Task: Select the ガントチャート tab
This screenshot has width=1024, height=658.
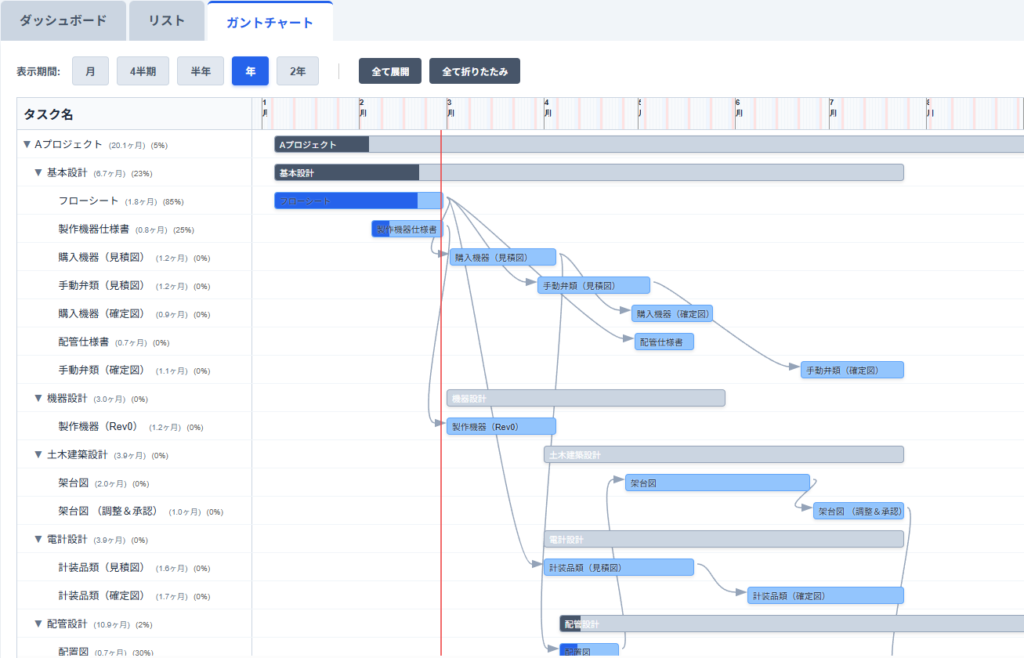Action: pyautogui.click(x=270, y=21)
